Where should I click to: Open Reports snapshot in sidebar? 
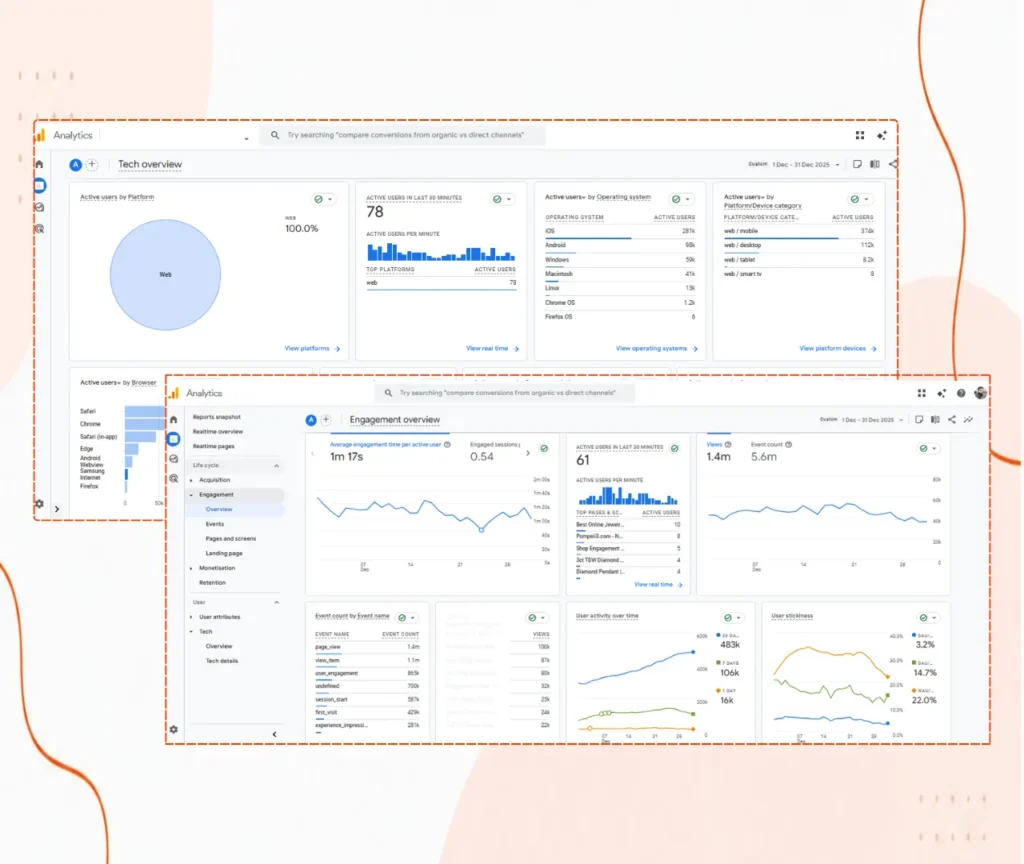click(216, 417)
